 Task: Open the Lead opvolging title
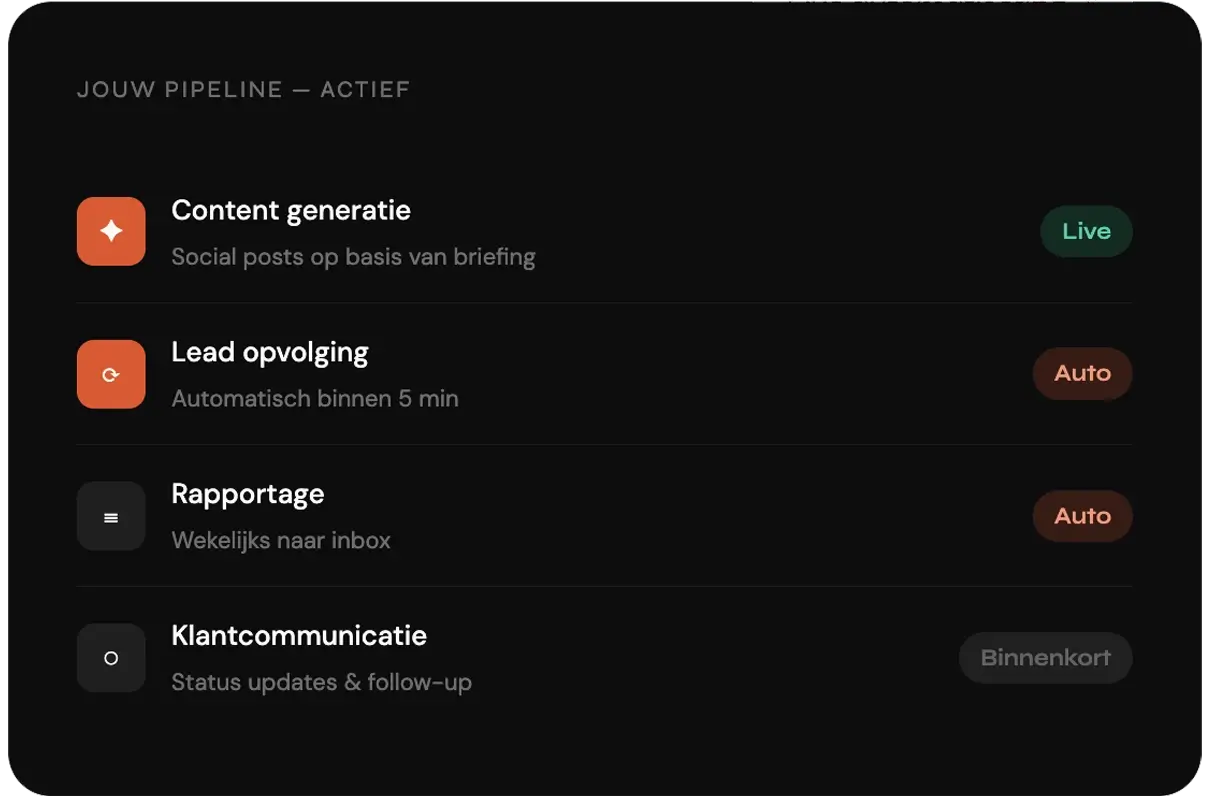(x=270, y=352)
